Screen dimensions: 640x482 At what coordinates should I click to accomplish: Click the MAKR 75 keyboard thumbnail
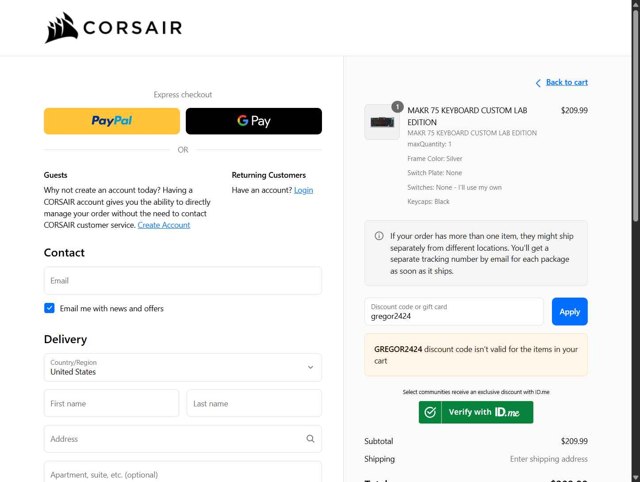(382, 122)
